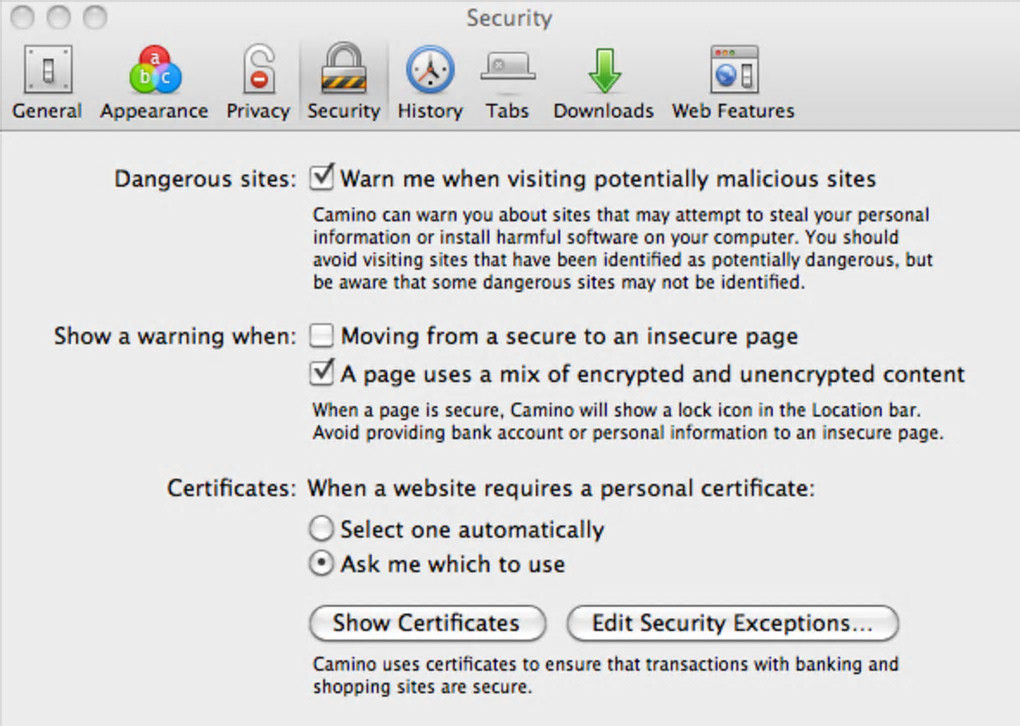Open the History pane clock icon
Screen dimensions: 1020x726
click(430, 71)
